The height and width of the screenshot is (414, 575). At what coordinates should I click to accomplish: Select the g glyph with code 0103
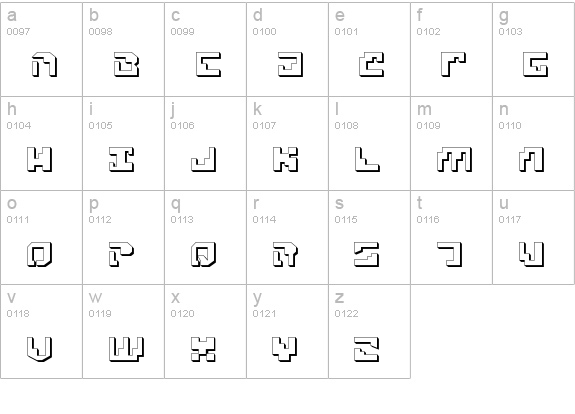point(536,65)
